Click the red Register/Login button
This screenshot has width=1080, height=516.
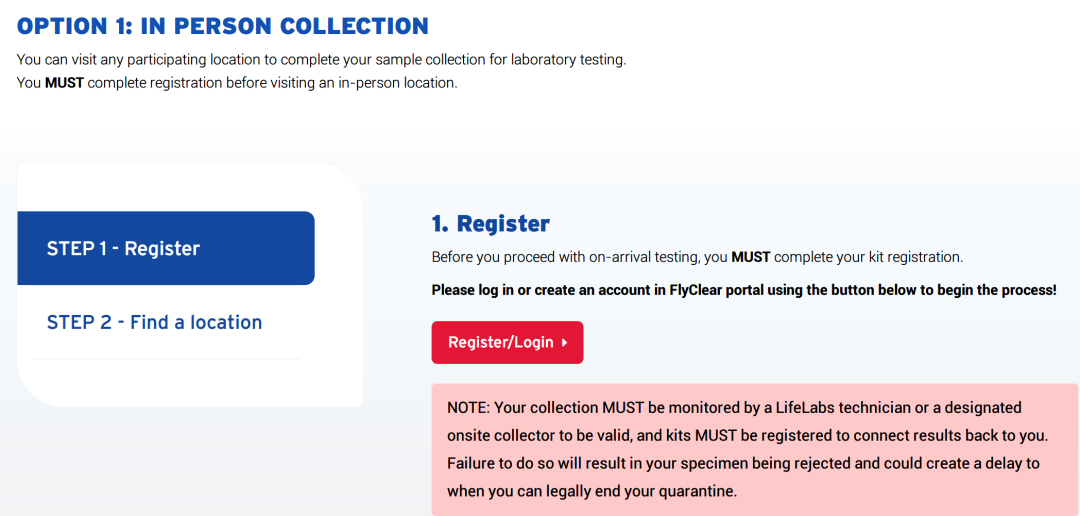click(x=507, y=342)
